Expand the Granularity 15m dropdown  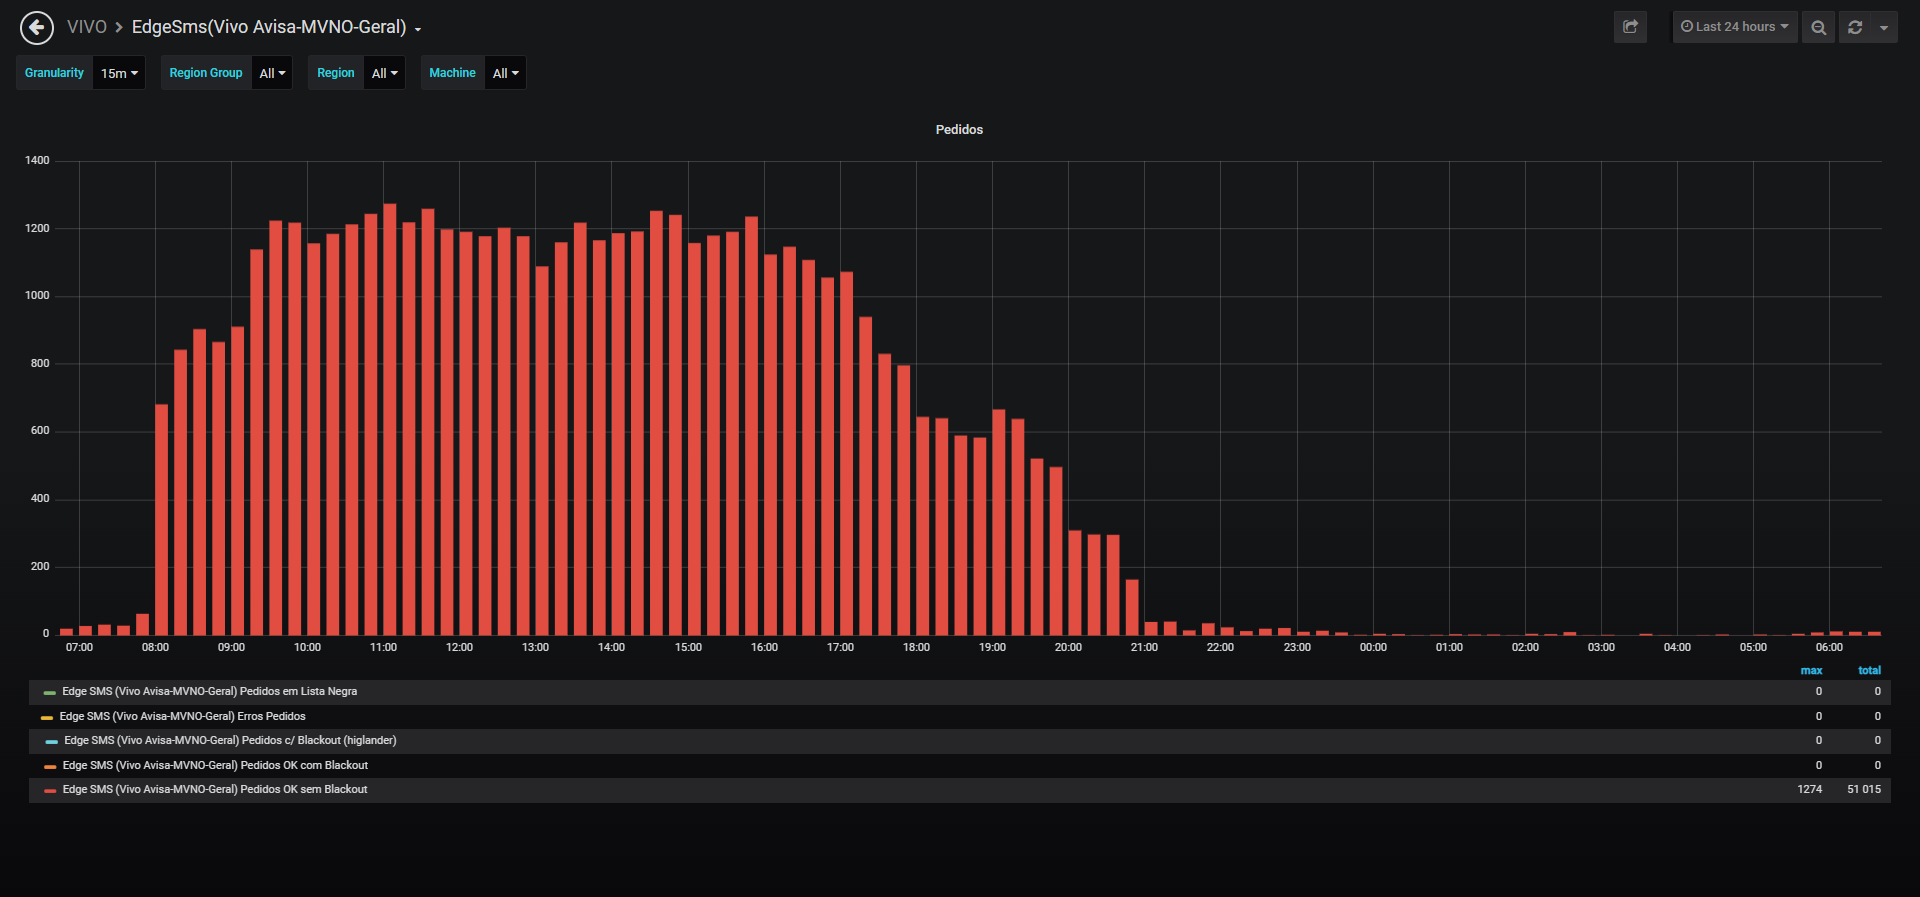[119, 73]
